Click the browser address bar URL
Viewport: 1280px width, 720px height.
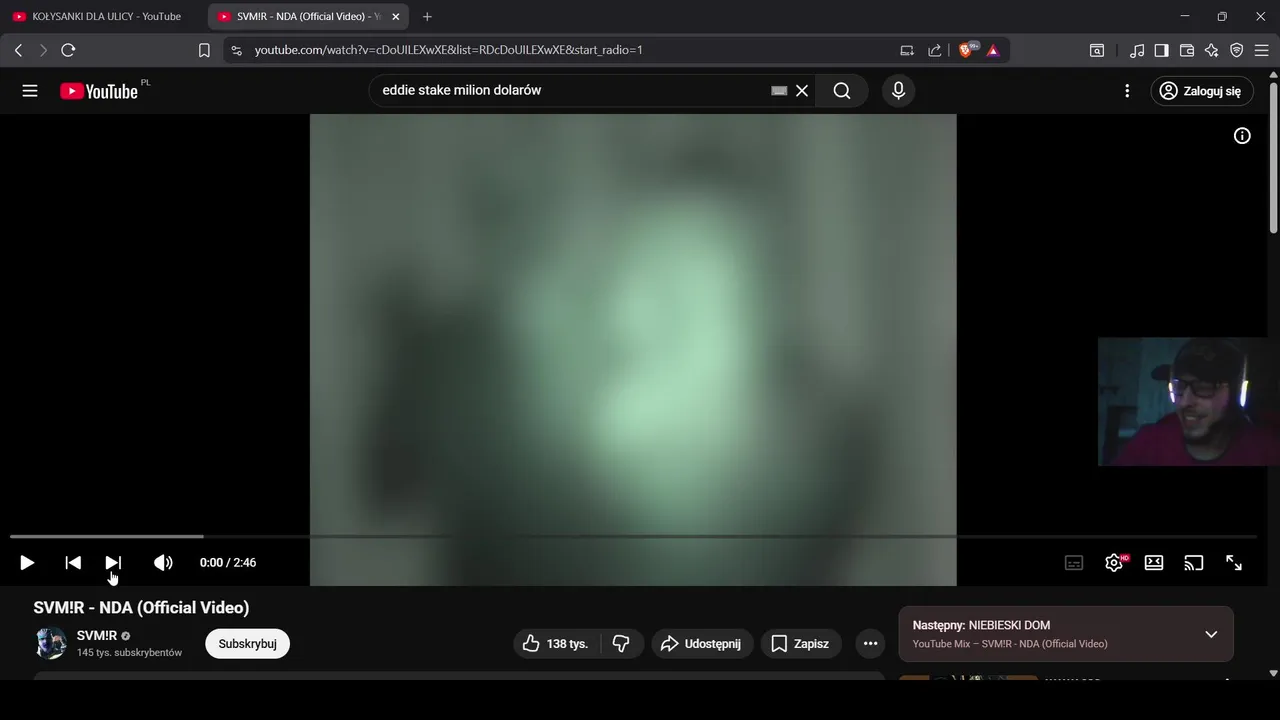448,50
